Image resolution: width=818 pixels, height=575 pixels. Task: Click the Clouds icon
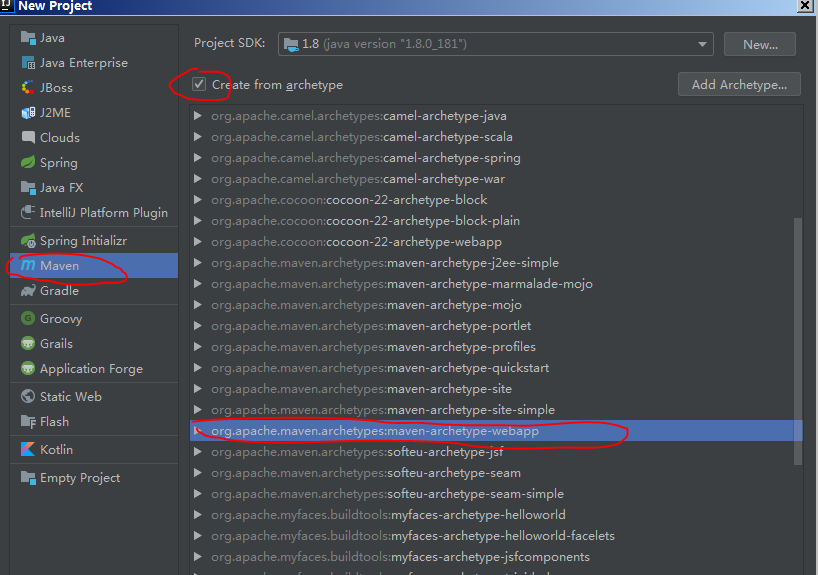[28, 138]
